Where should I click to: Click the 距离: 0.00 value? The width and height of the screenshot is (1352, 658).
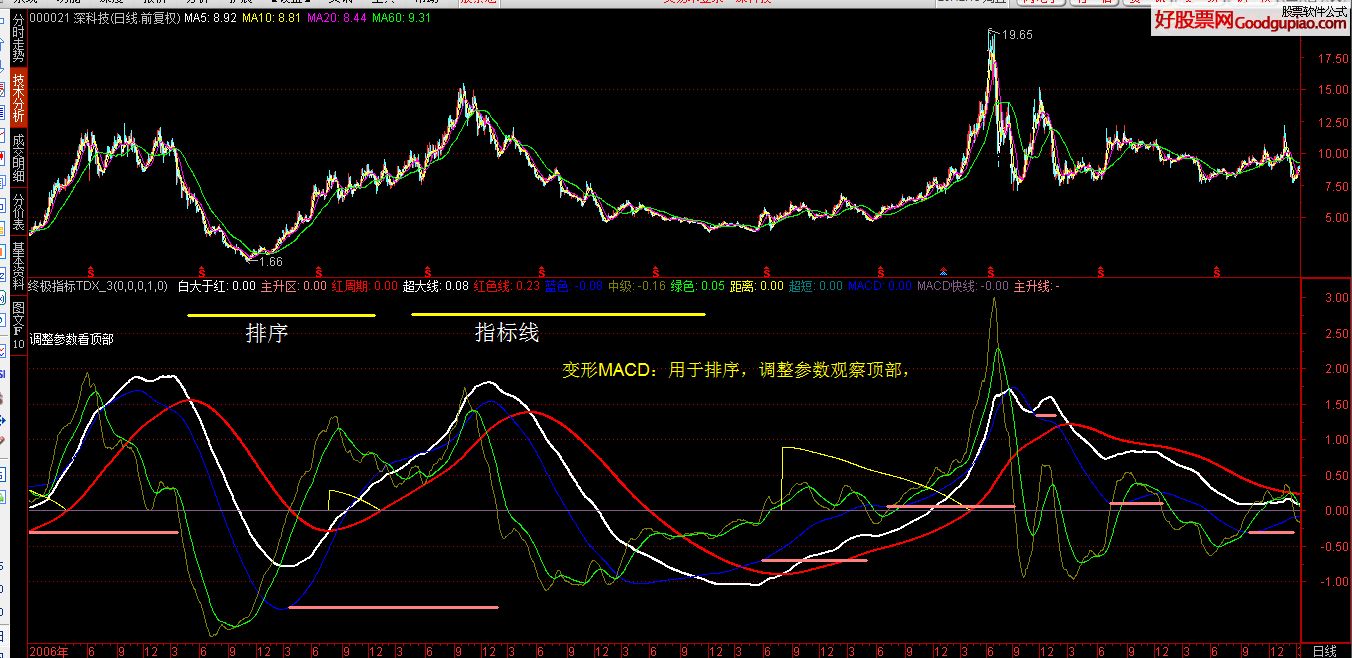point(758,285)
